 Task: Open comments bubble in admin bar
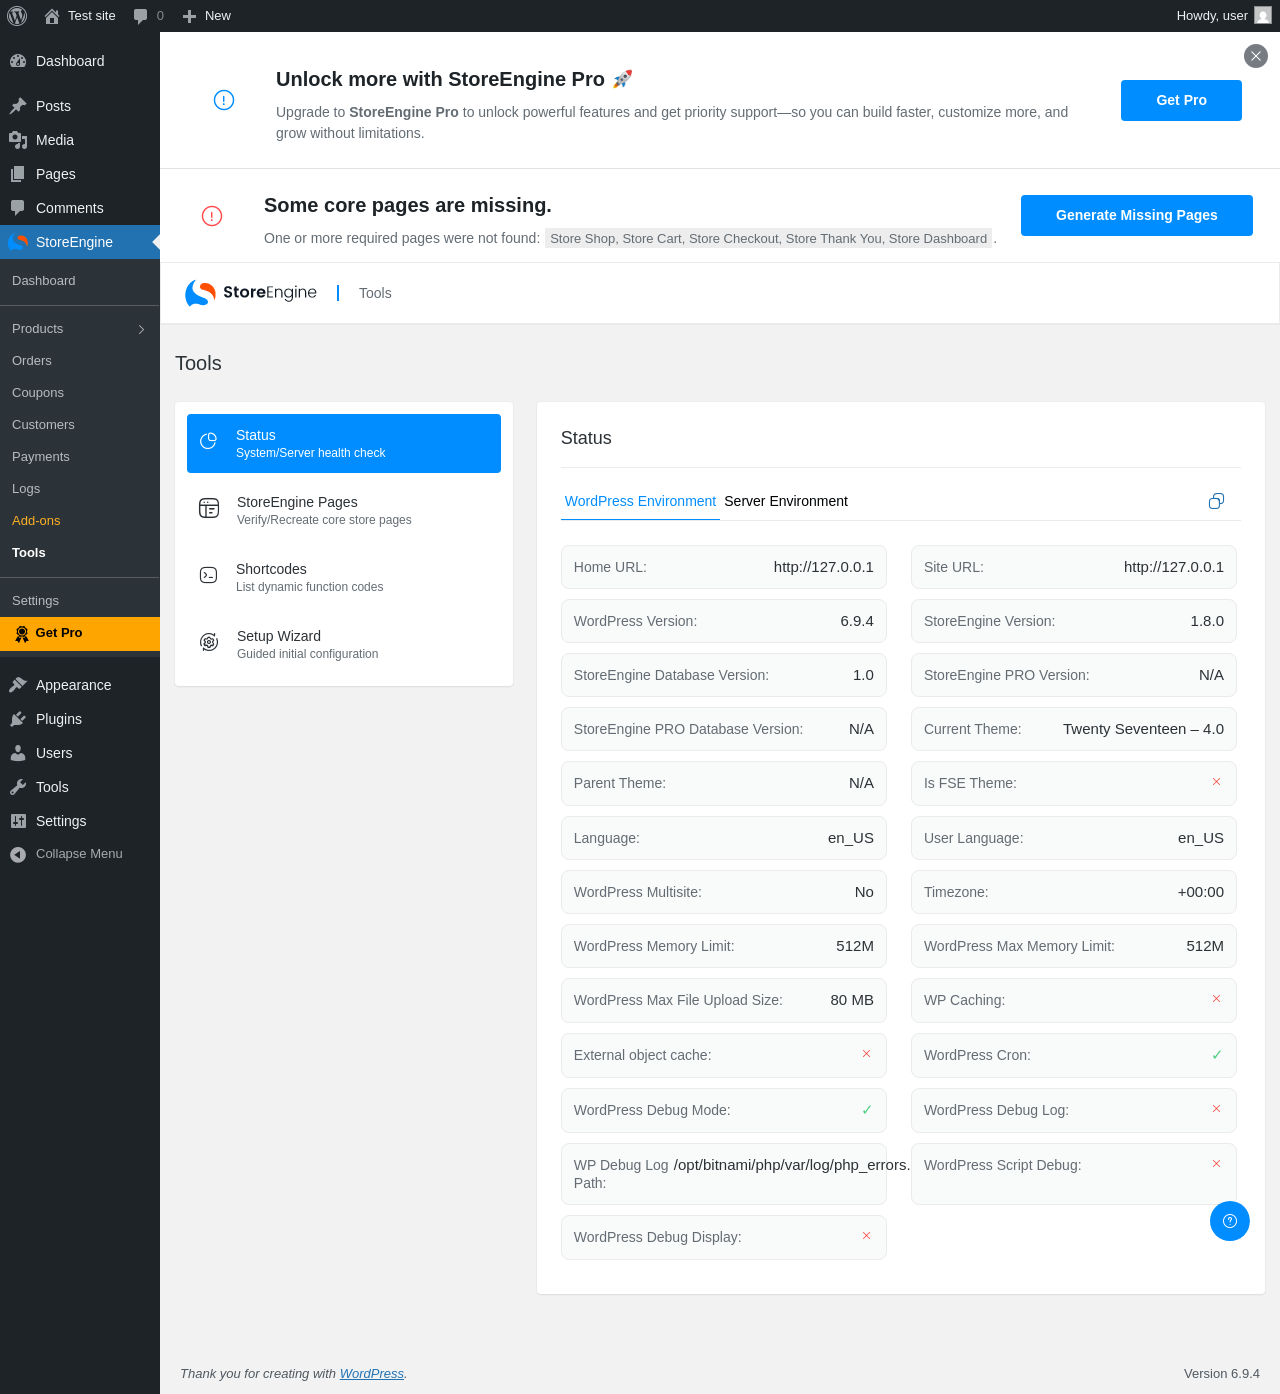(x=148, y=16)
